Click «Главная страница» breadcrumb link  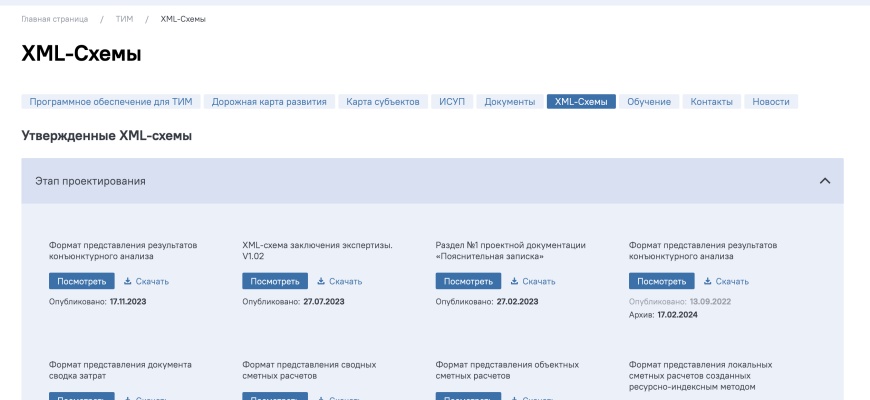tap(55, 19)
